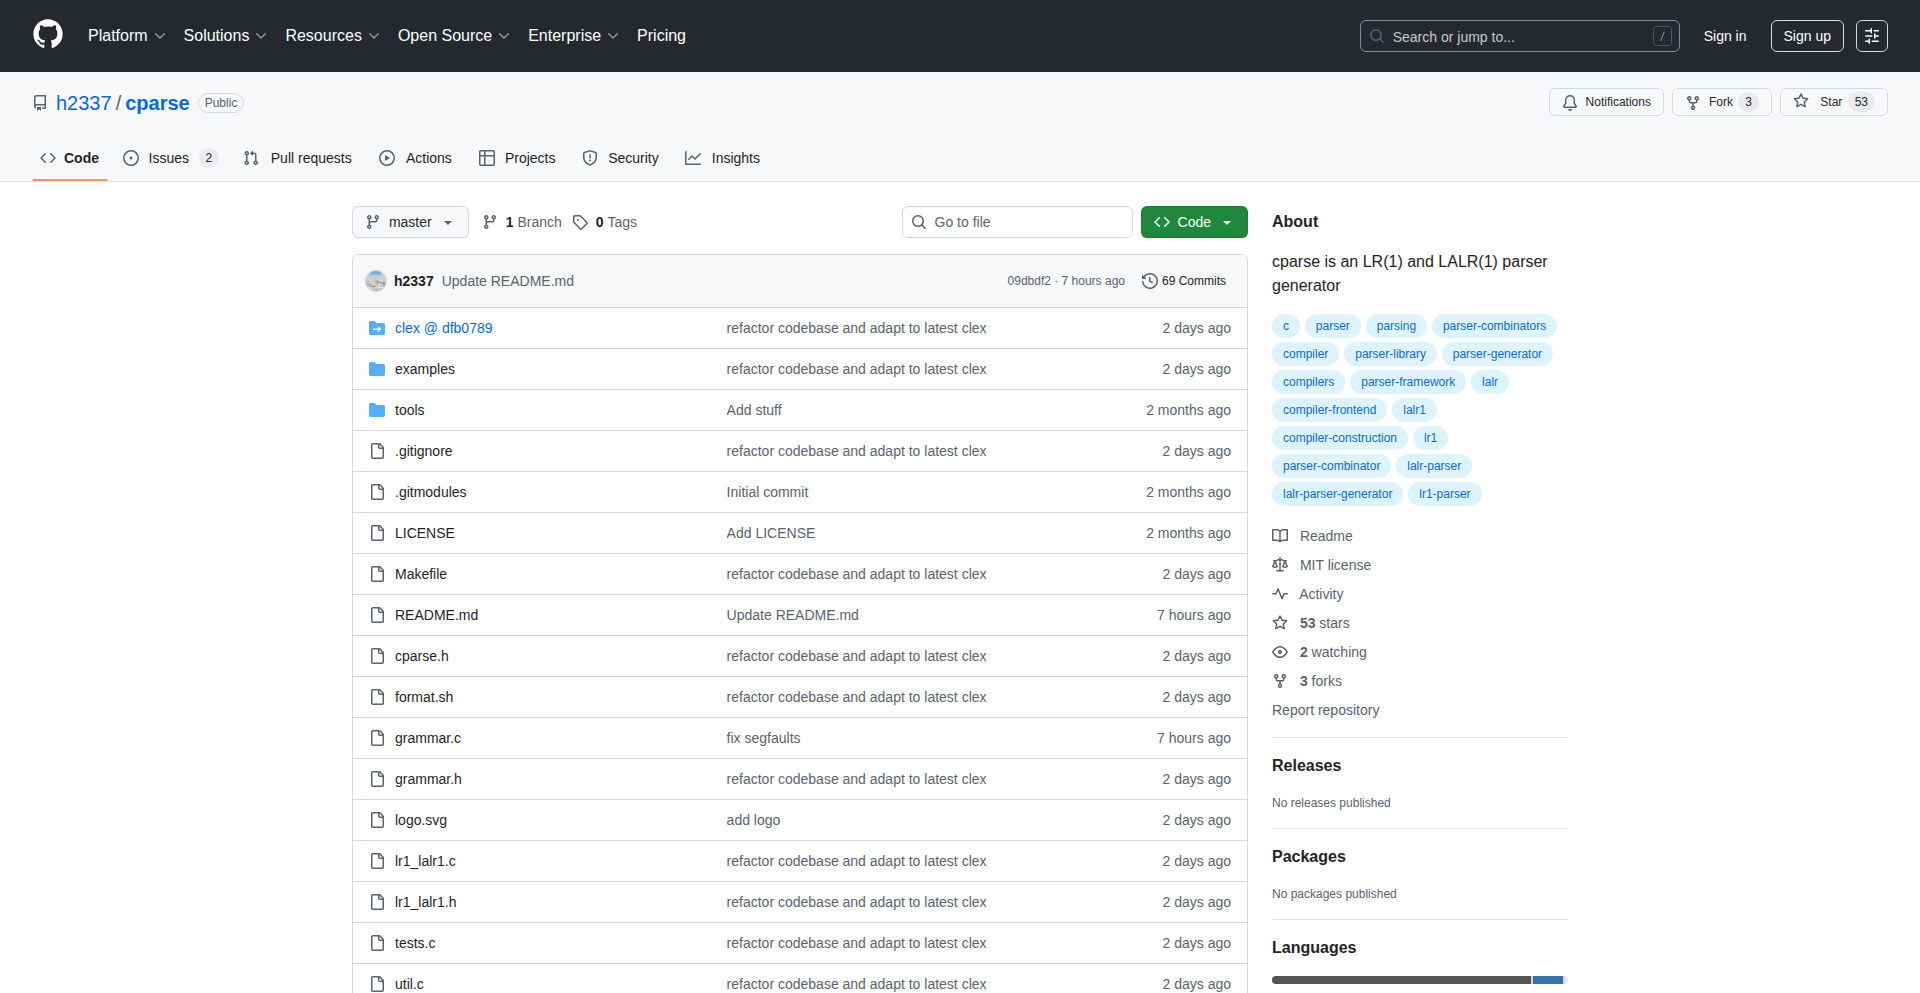Click the lalr-parser topic tag
This screenshot has height=993, width=1920.
pos(1433,466)
